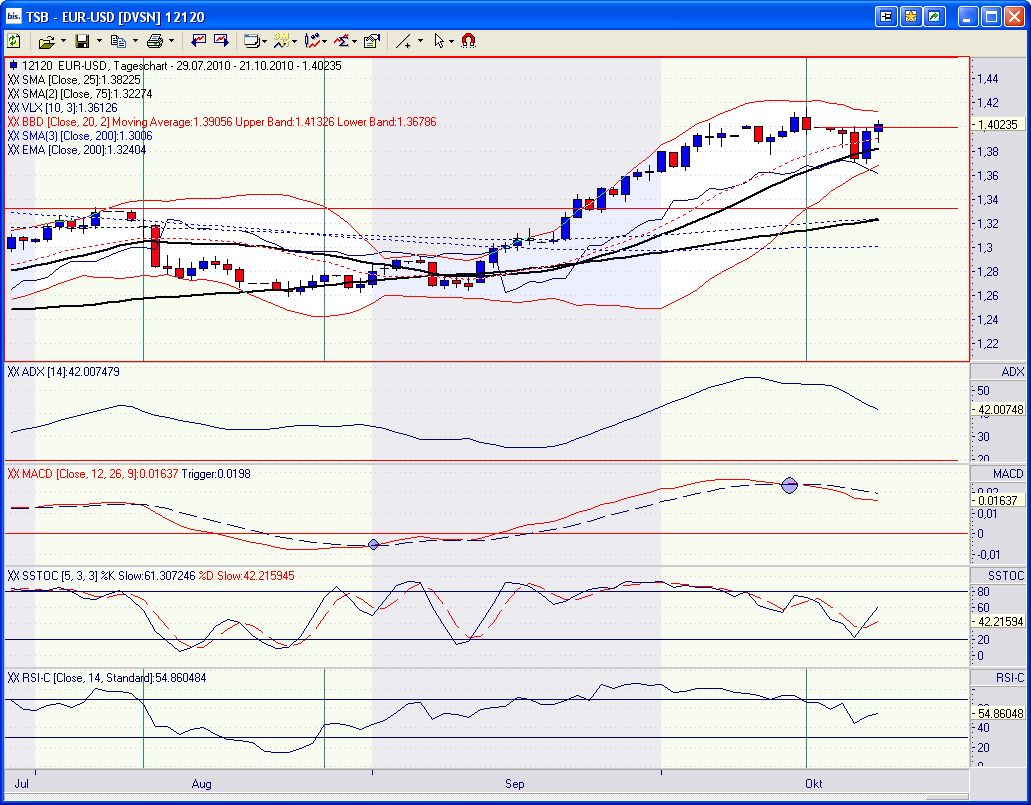Copy the chart to clipboard

click(x=120, y=41)
